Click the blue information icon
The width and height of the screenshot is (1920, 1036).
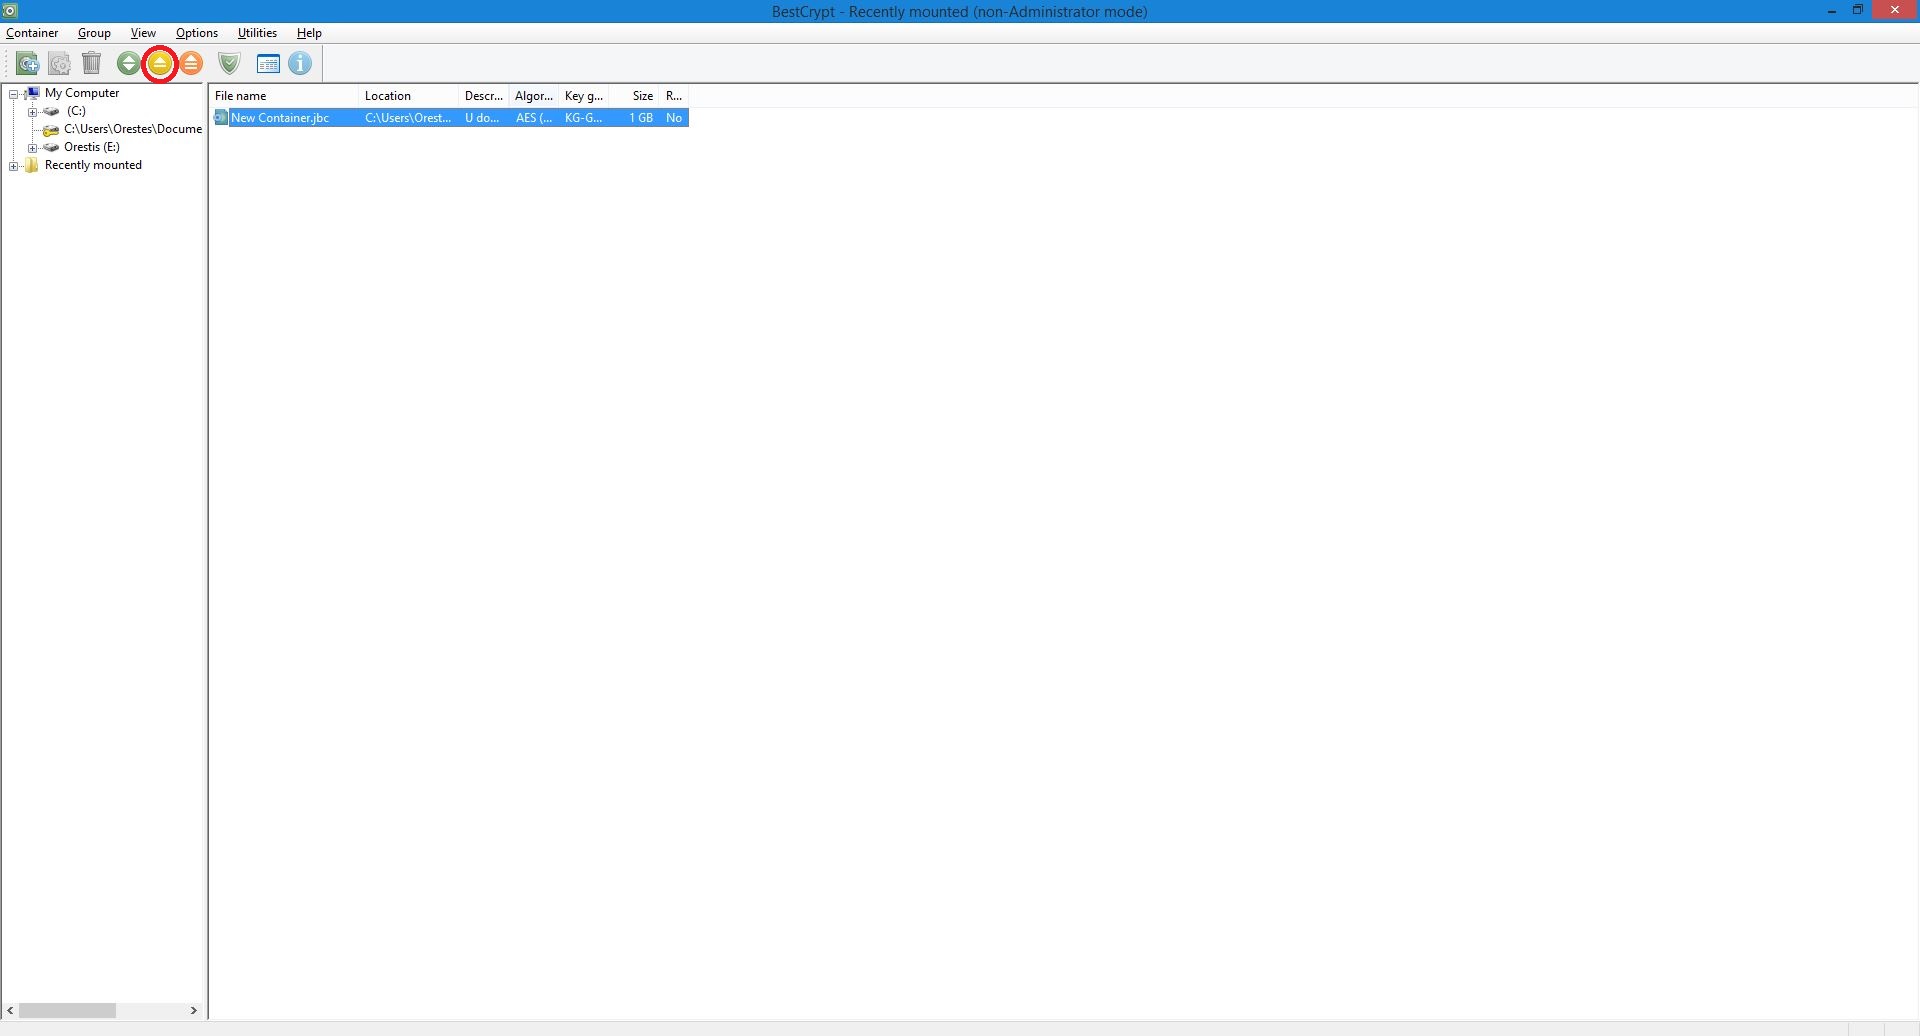pyautogui.click(x=300, y=64)
